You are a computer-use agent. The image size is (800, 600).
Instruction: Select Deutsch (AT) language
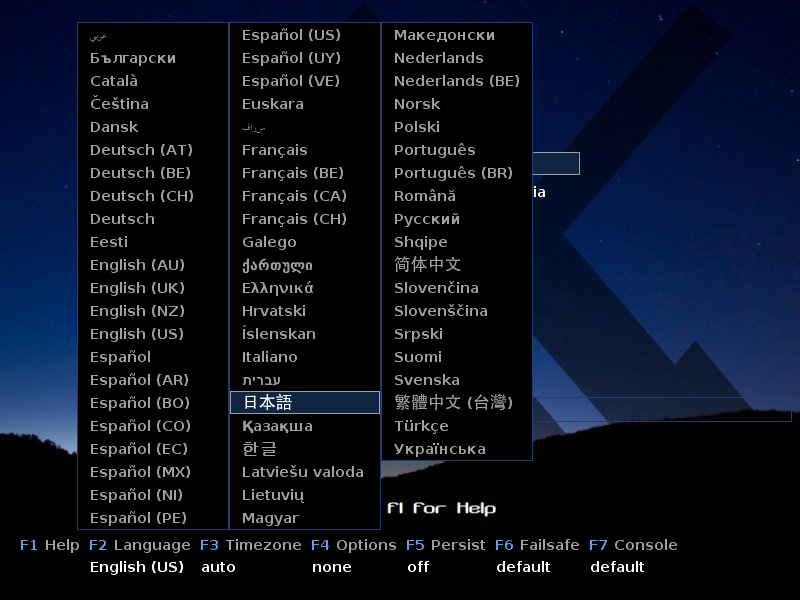[x=141, y=150]
